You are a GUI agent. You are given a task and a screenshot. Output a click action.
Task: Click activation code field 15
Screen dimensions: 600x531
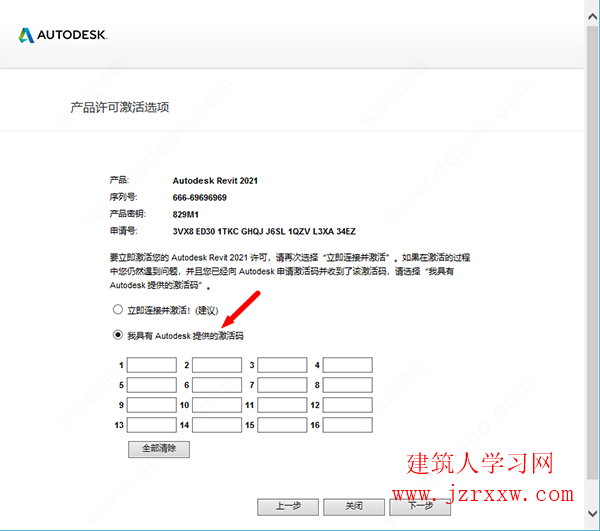click(282, 425)
